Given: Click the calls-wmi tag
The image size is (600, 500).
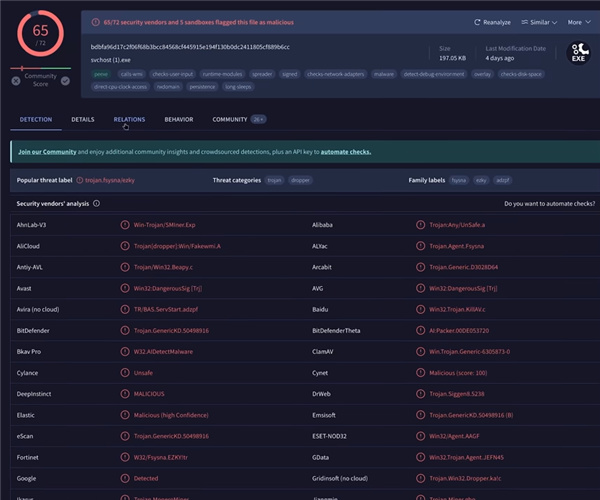Looking at the screenshot, I should tap(132, 74).
